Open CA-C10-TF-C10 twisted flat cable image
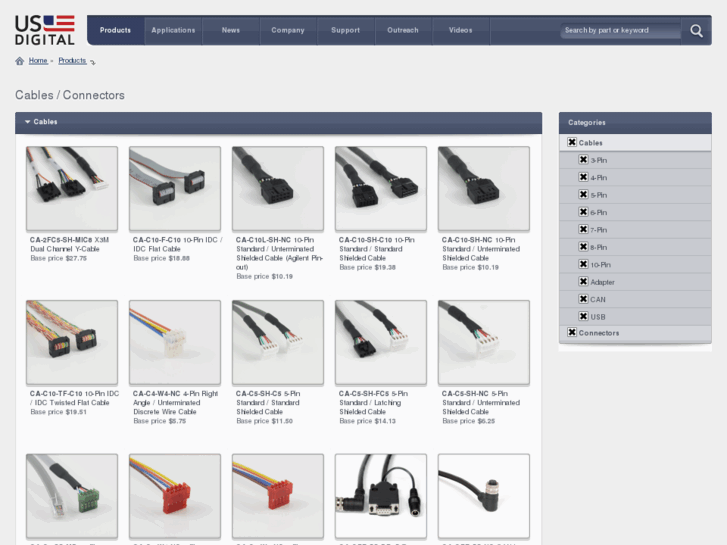727x545 pixels. coord(72,342)
